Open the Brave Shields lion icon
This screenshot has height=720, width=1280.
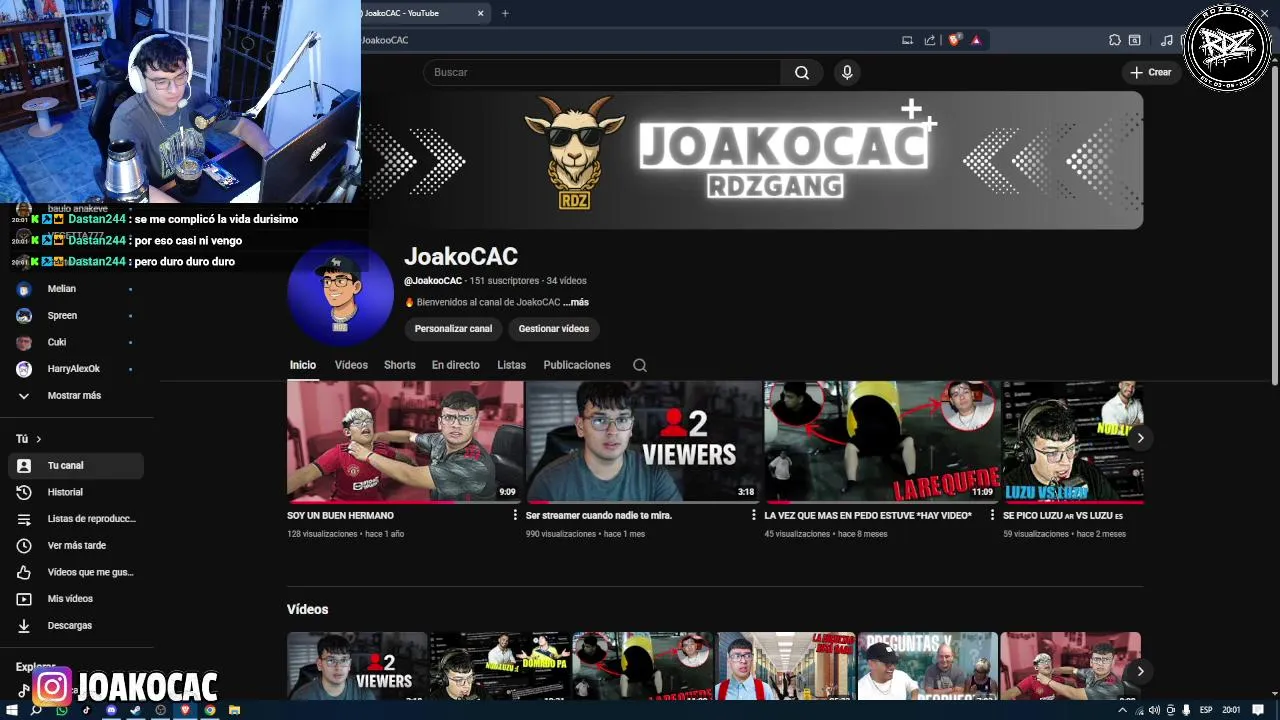pyautogui.click(x=954, y=40)
